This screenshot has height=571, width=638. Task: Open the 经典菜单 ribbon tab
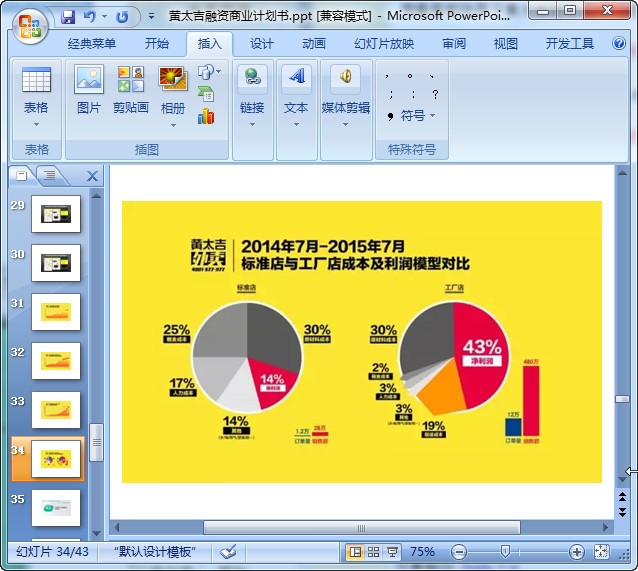click(92, 44)
